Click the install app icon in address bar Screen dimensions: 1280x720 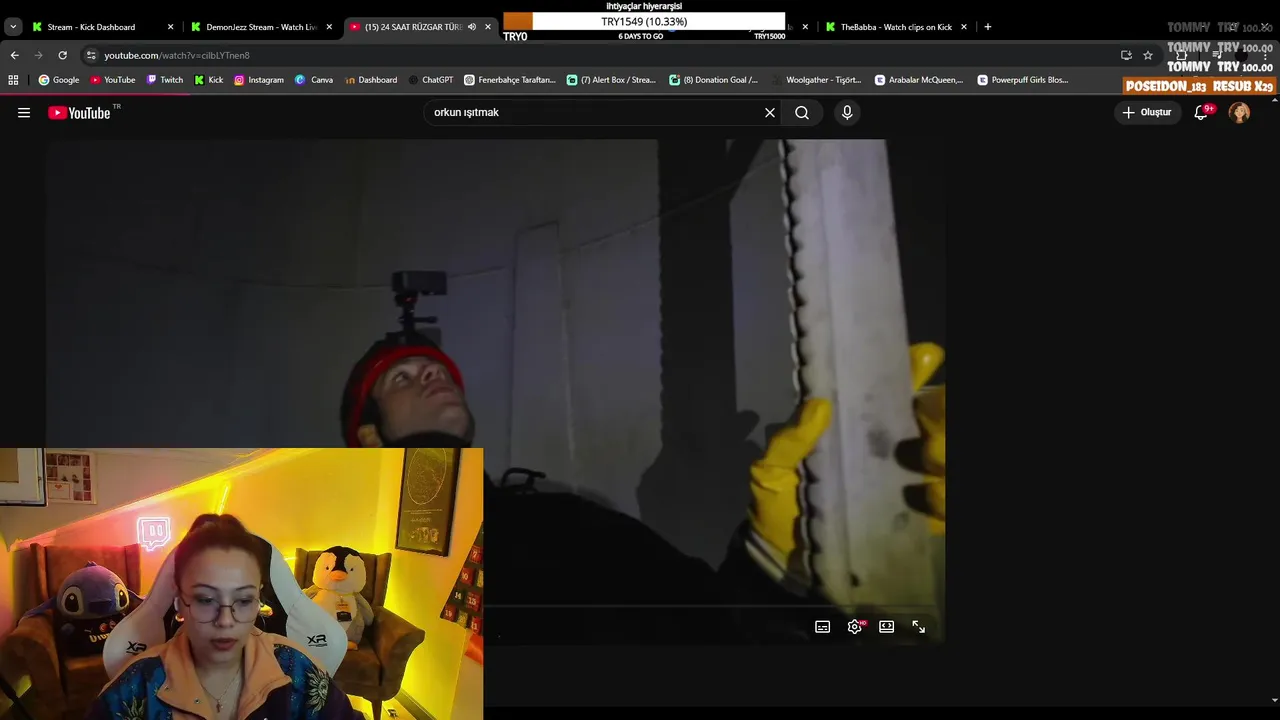(1126, 55)
